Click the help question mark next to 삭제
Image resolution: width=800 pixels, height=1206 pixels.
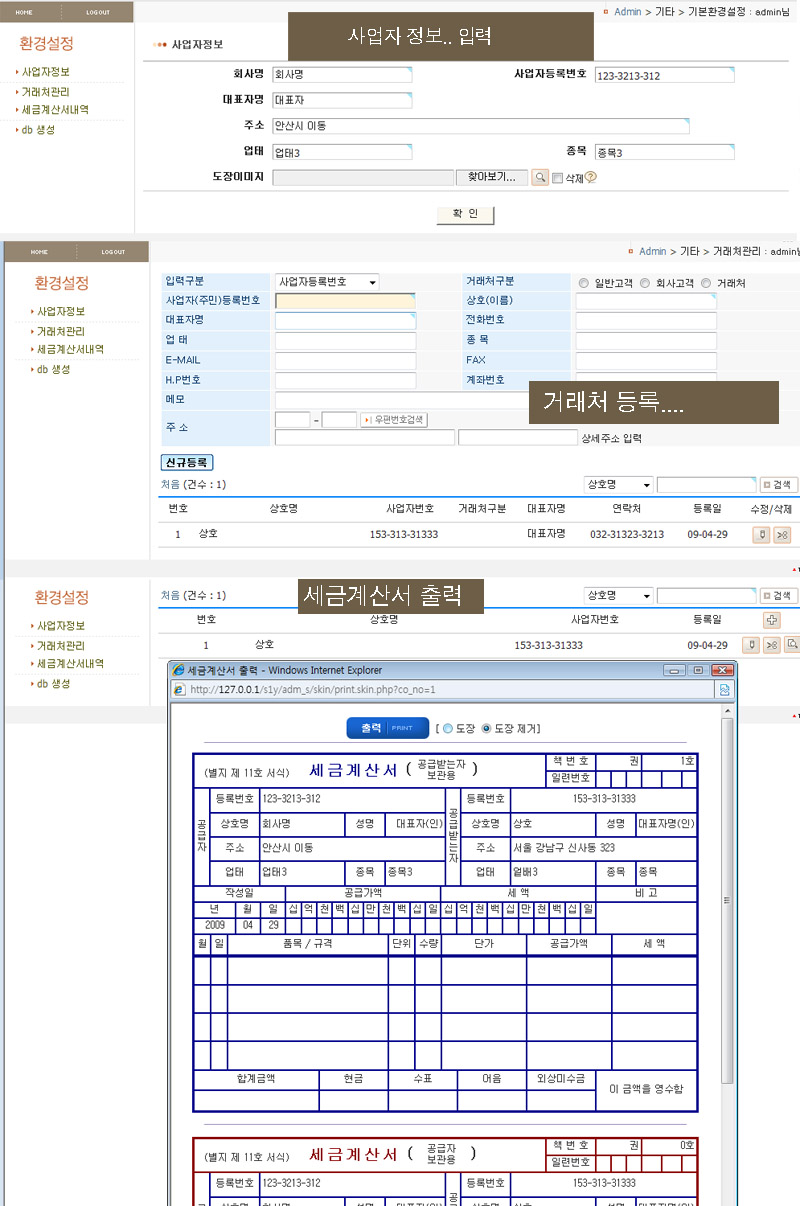click(590, 178)
